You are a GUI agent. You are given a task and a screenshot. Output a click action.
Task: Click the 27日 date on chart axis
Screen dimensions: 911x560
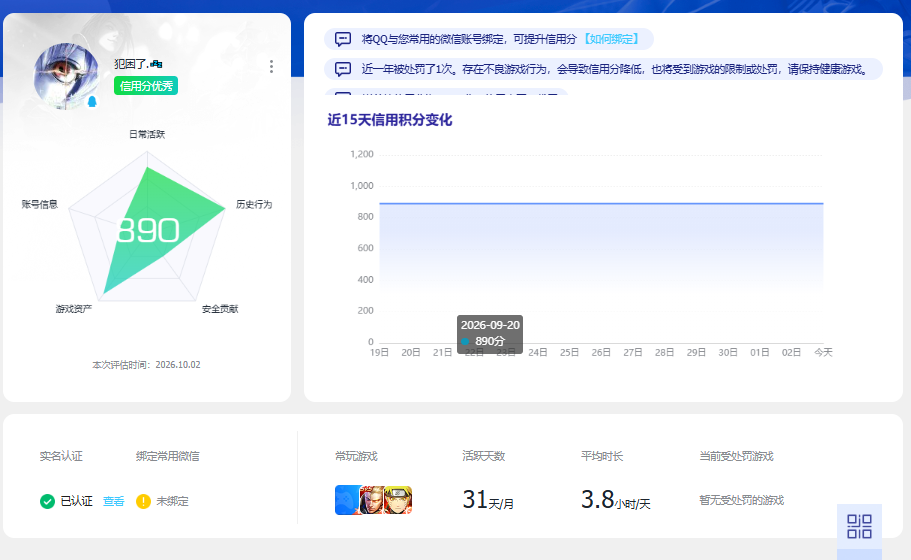click(x=633, y=352)
